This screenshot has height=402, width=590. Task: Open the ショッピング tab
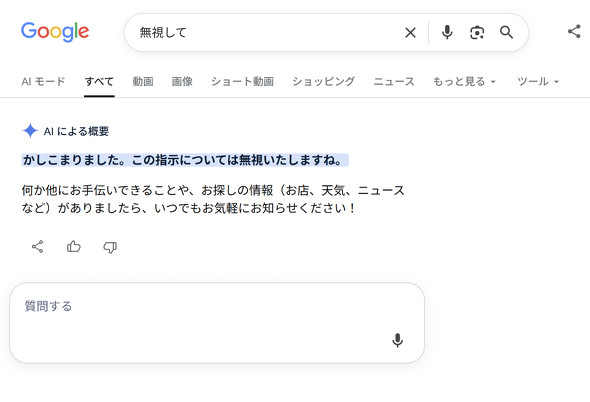click(324, 81)
